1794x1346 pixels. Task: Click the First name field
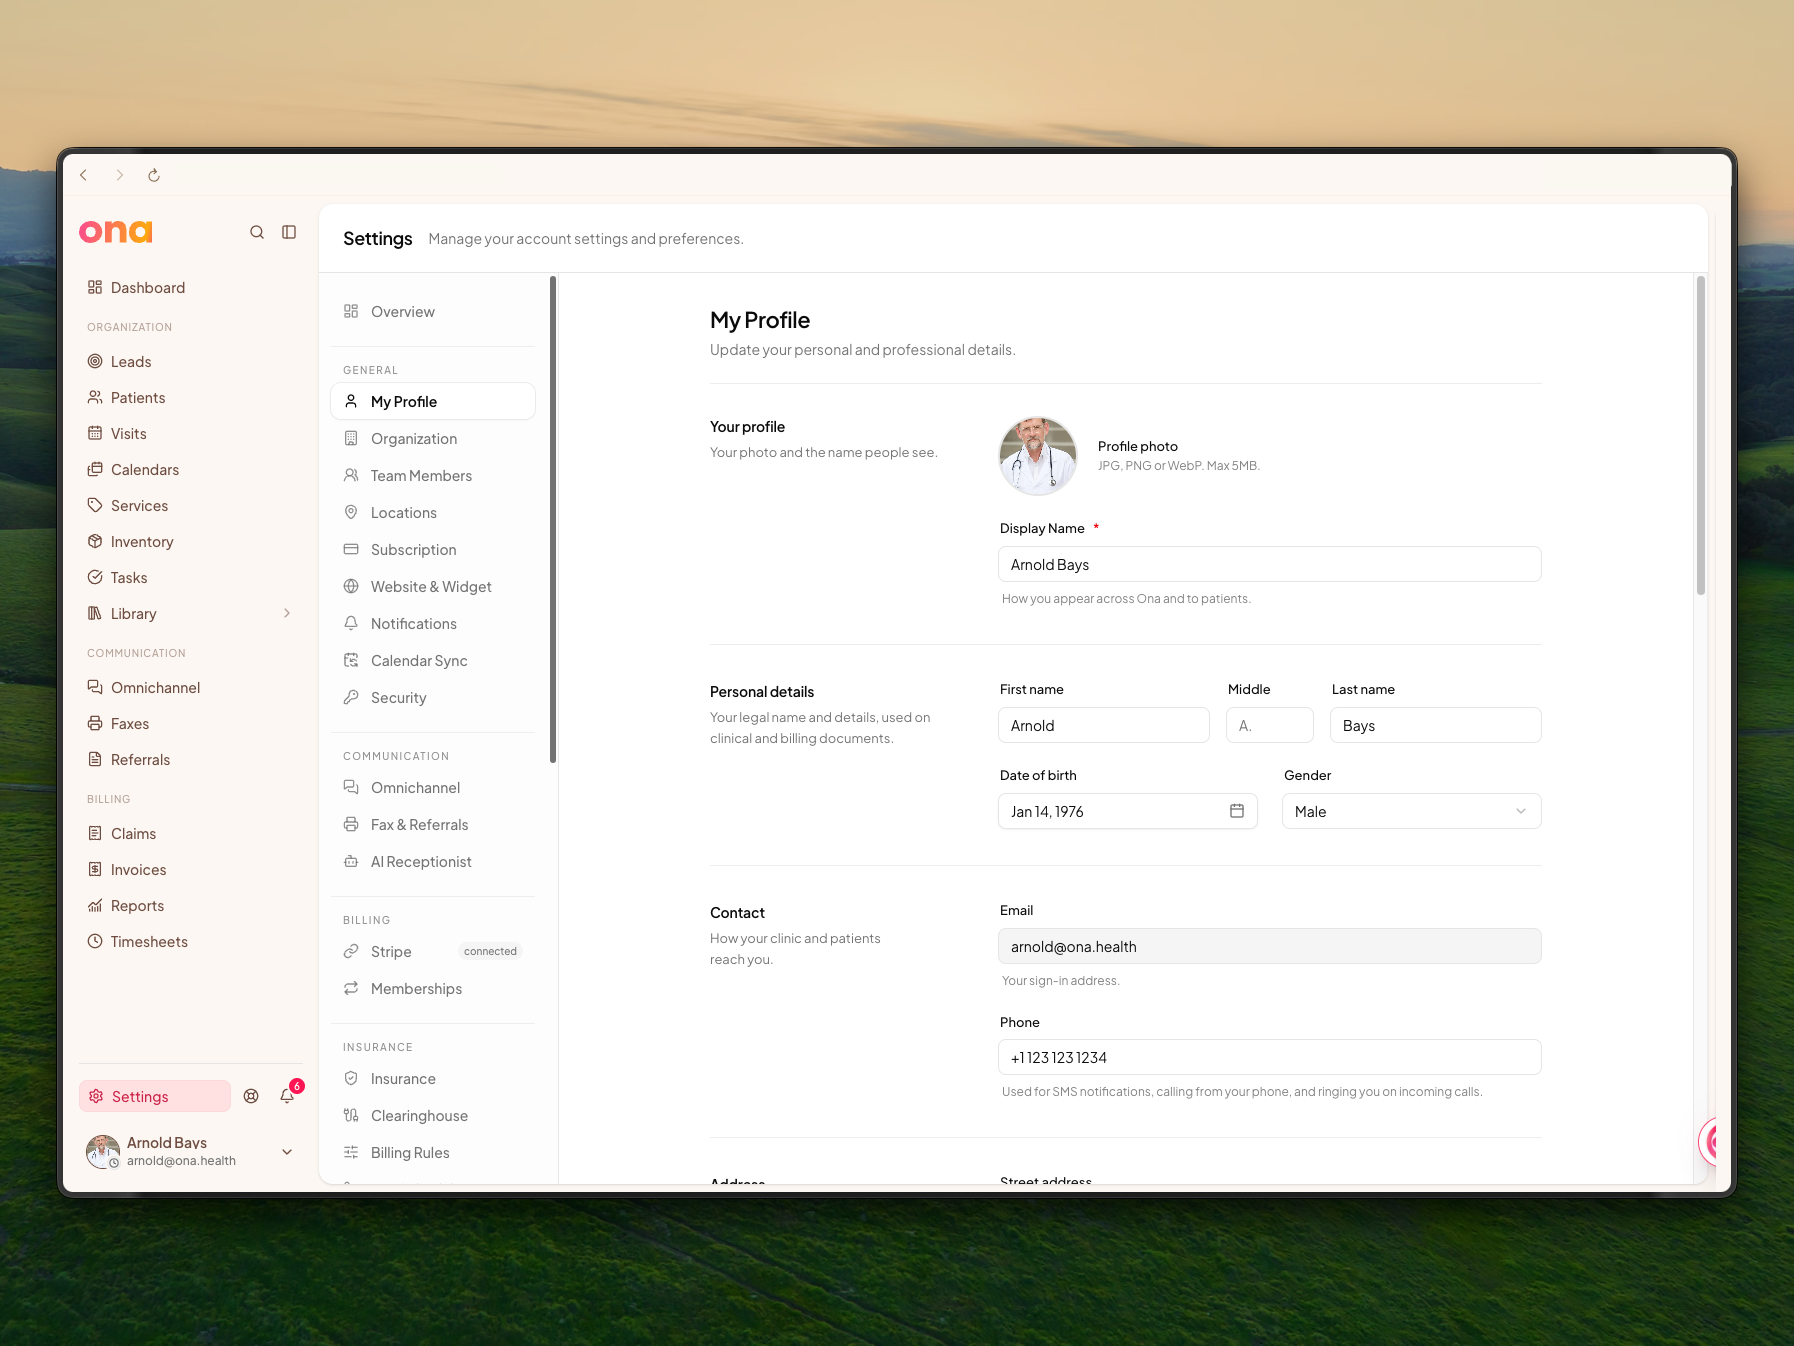[x=1104, y=725]
